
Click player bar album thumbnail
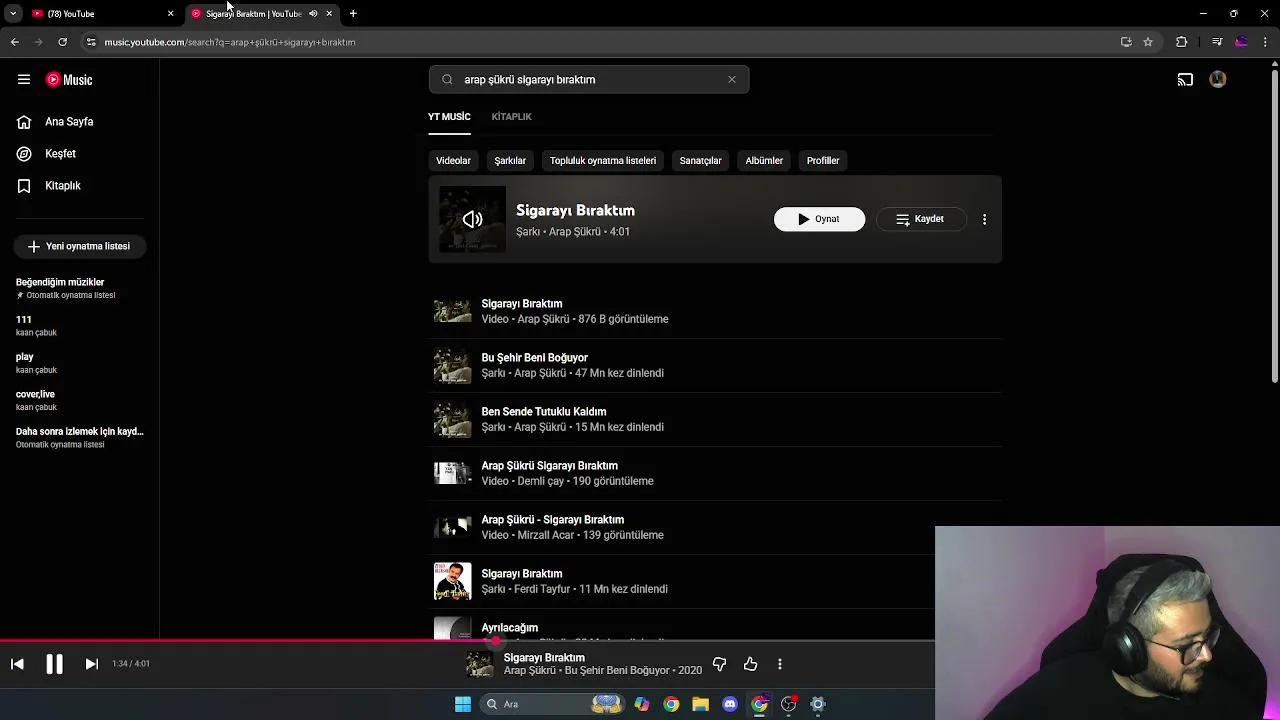[480, 664]
